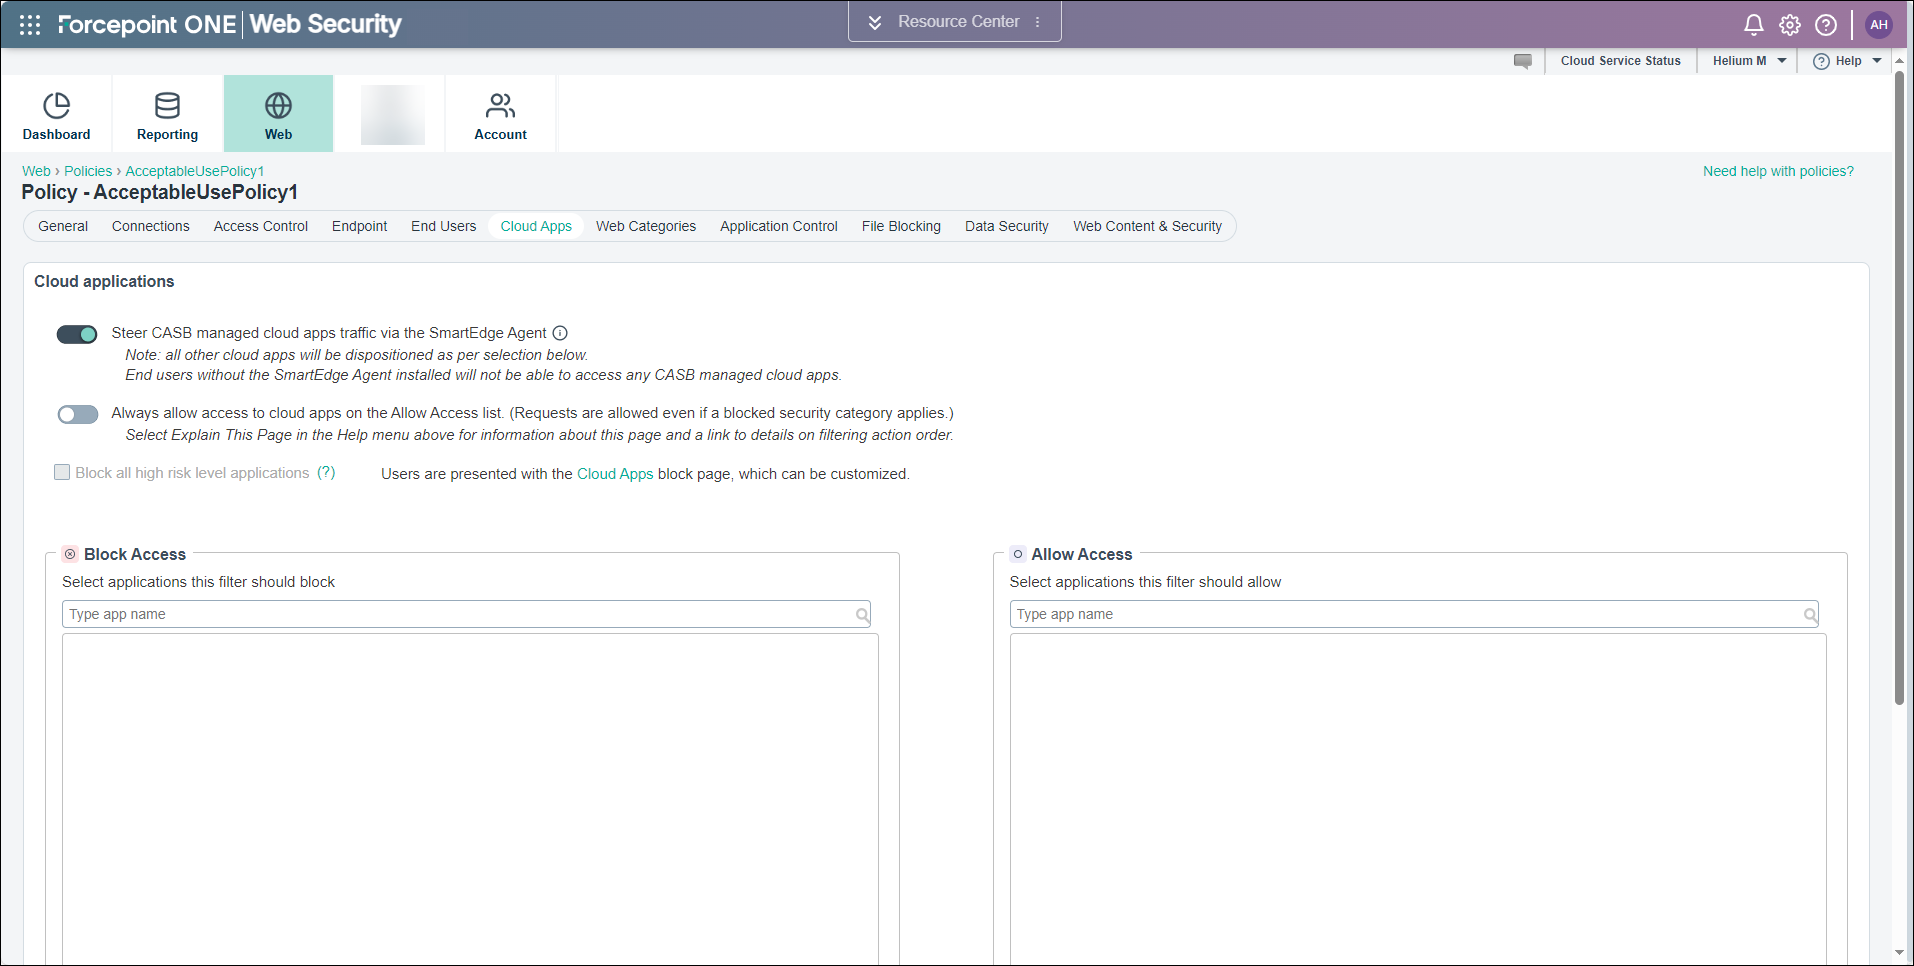Open the Data Security tab
Image resolution: width=1914 pixels, height=966 pixels.
click(1007, 226)
